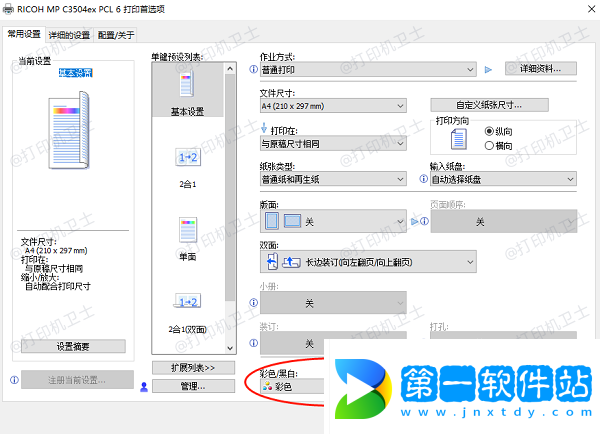Click info icon beside 注册当前设置 button
600x434 pixels.
14,380
